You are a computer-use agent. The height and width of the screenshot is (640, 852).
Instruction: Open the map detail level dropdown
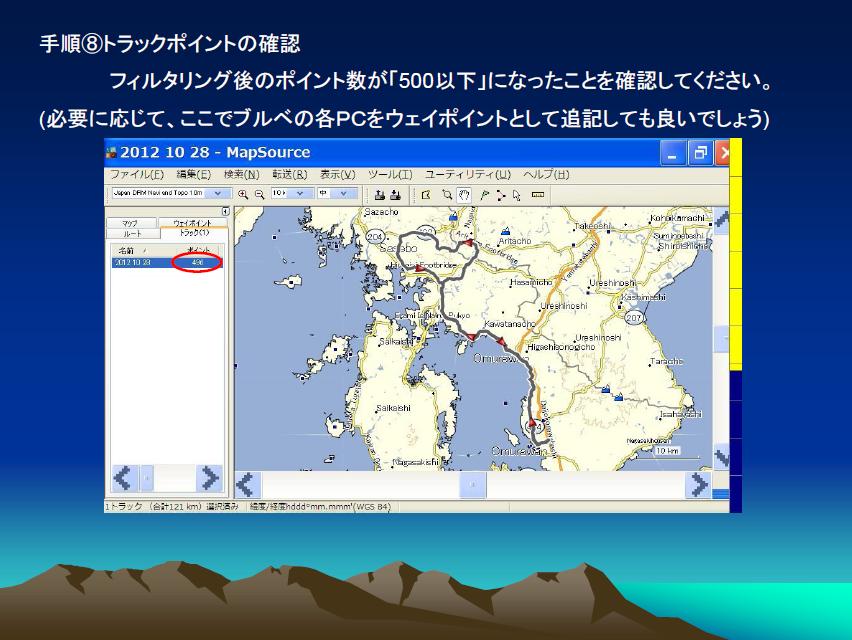click(x=344, y=193)
